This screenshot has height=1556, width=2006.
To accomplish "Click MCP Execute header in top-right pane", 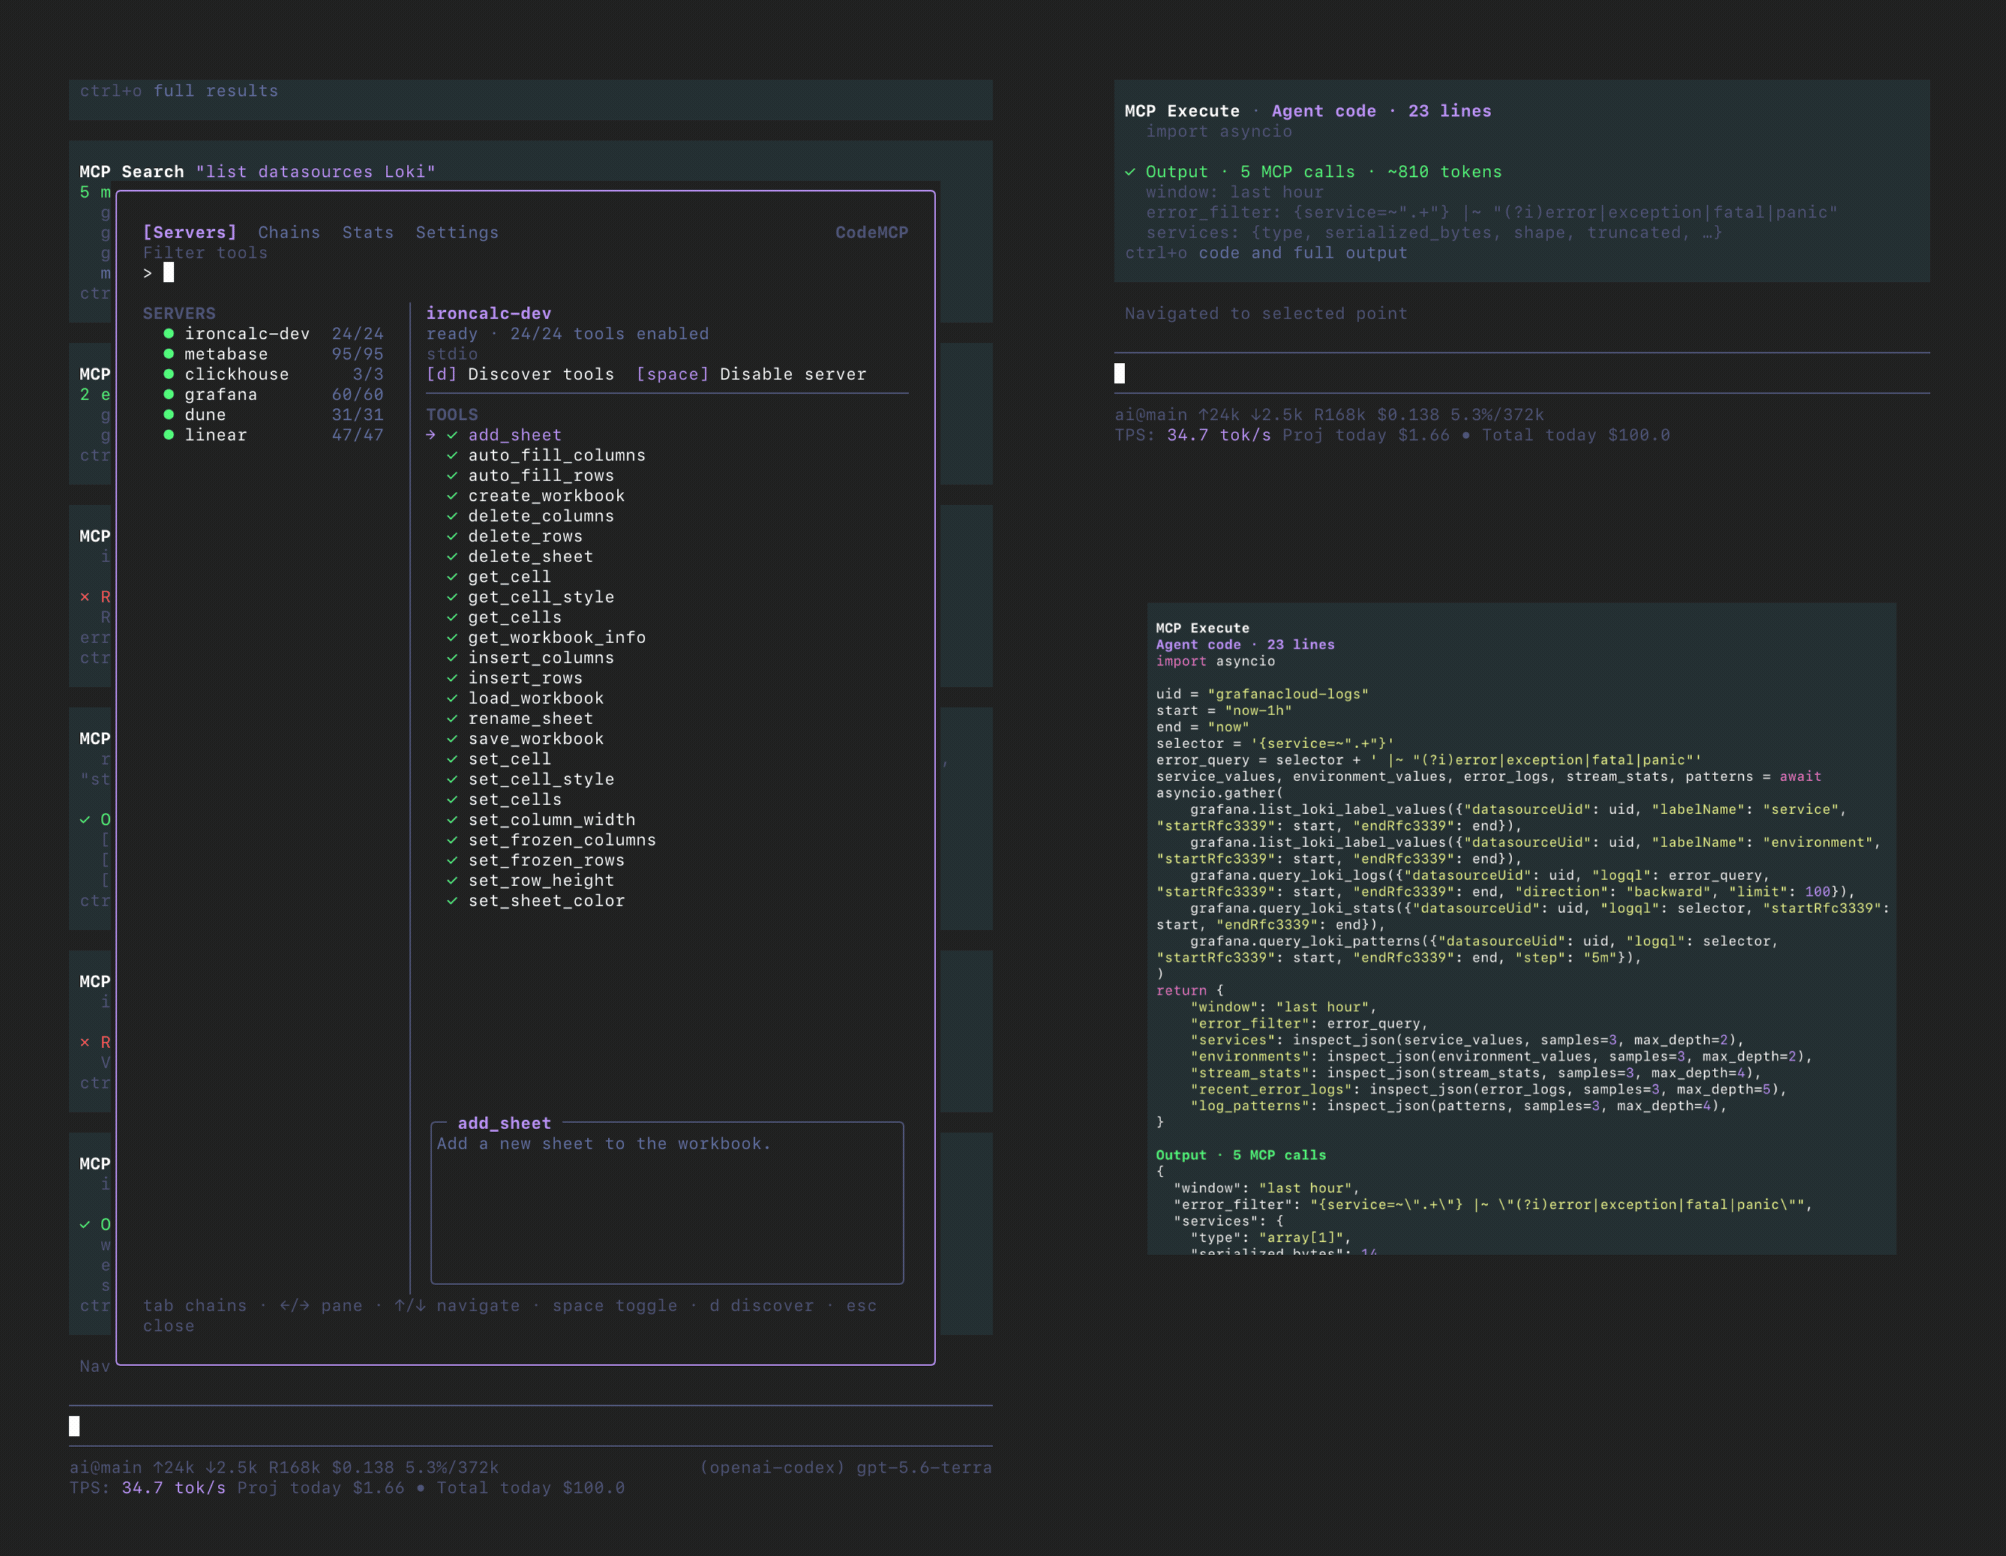I will (1182, 111).
